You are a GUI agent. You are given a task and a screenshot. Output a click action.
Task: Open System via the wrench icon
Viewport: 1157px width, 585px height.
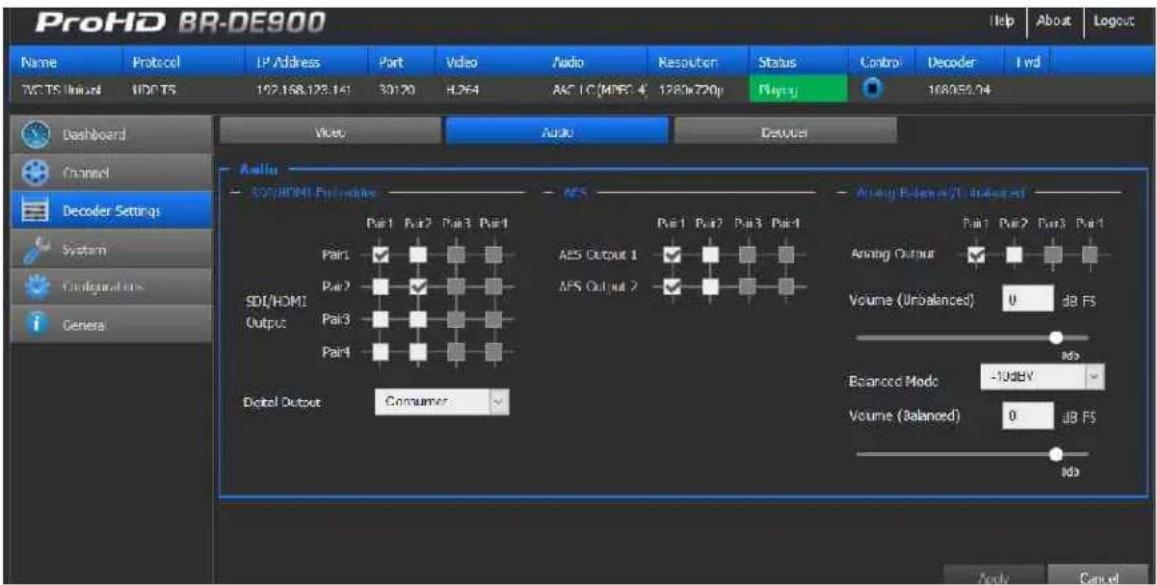coord(35,249)
